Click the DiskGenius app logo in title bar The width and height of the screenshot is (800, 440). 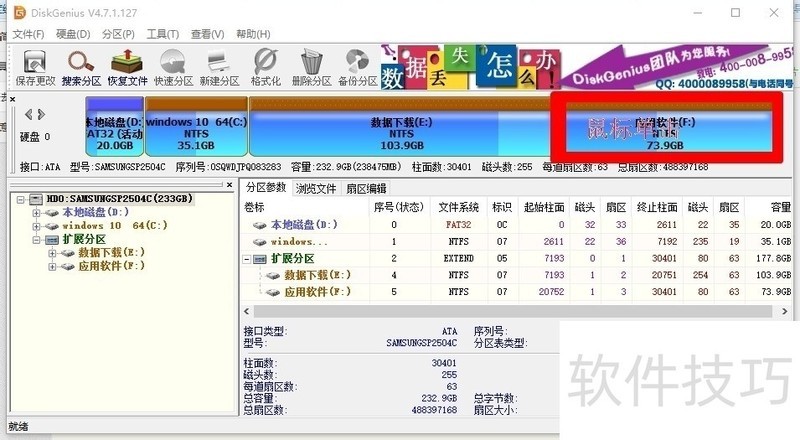coord(19,12)
